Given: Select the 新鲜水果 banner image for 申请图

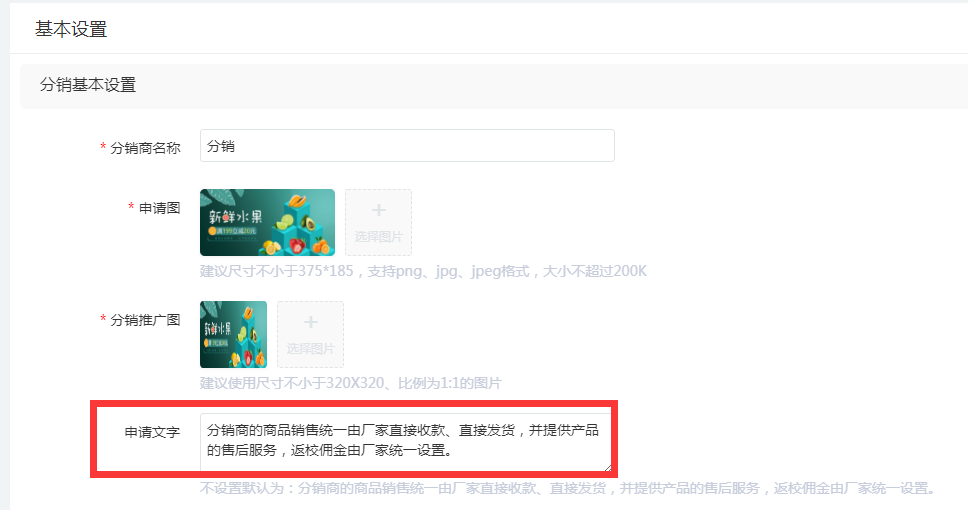Looking at the screenshot, I should click(267, 222).
